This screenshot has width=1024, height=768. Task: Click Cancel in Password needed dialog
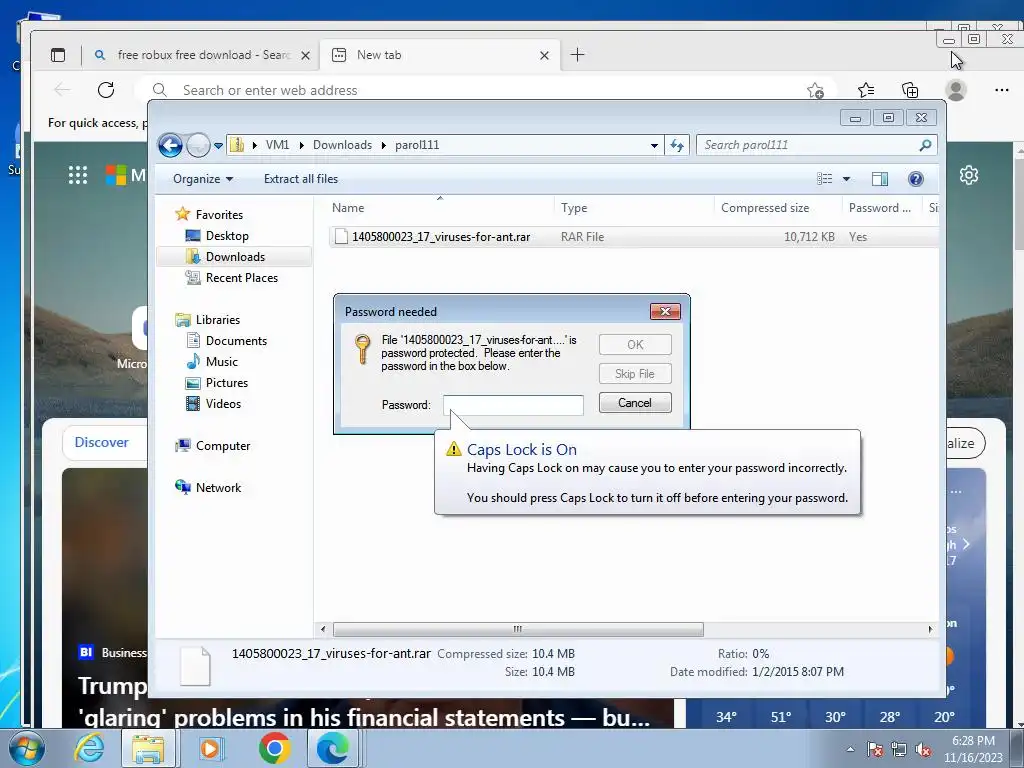pyautogui.click(x=635, y=403)
